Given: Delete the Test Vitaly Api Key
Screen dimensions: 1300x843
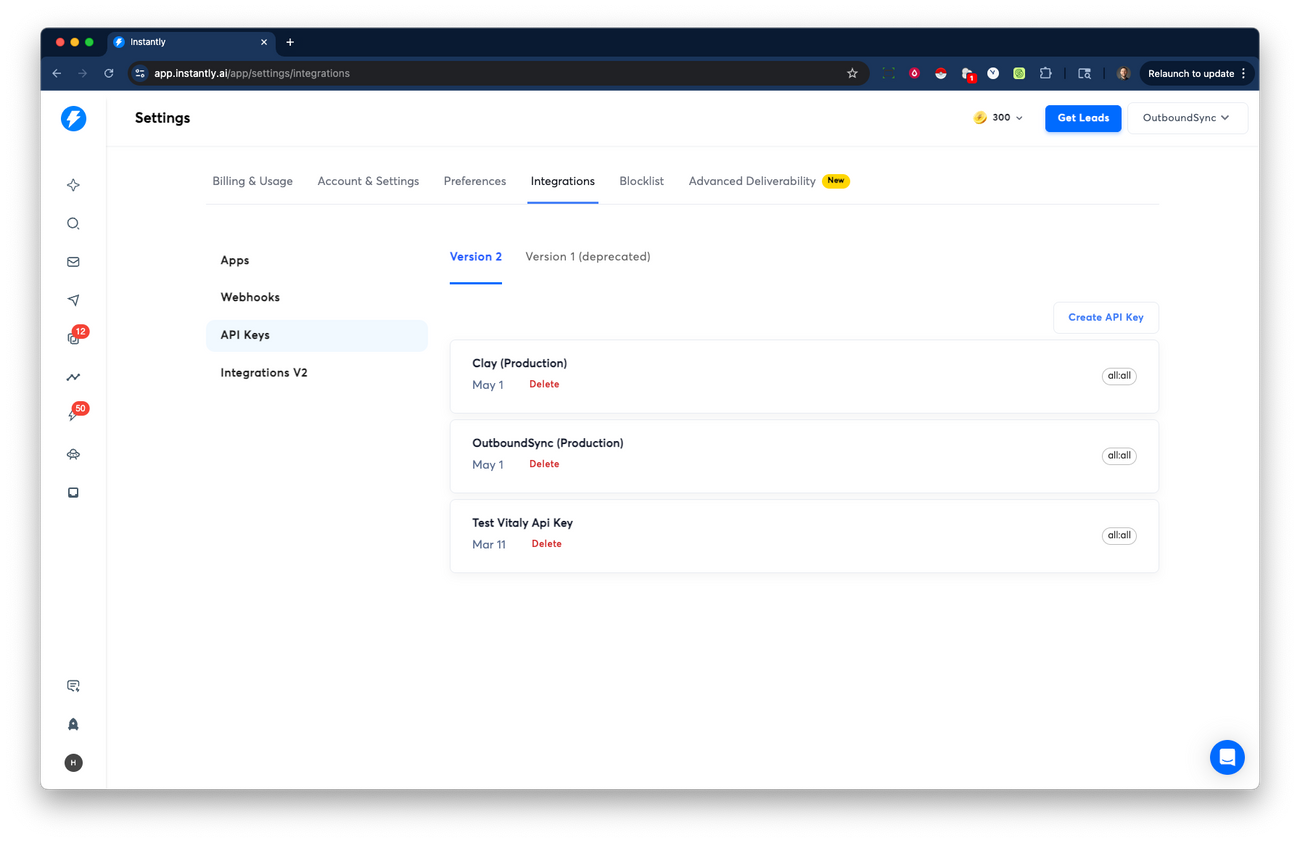Looking at the screenshot, I should (546, 543).
